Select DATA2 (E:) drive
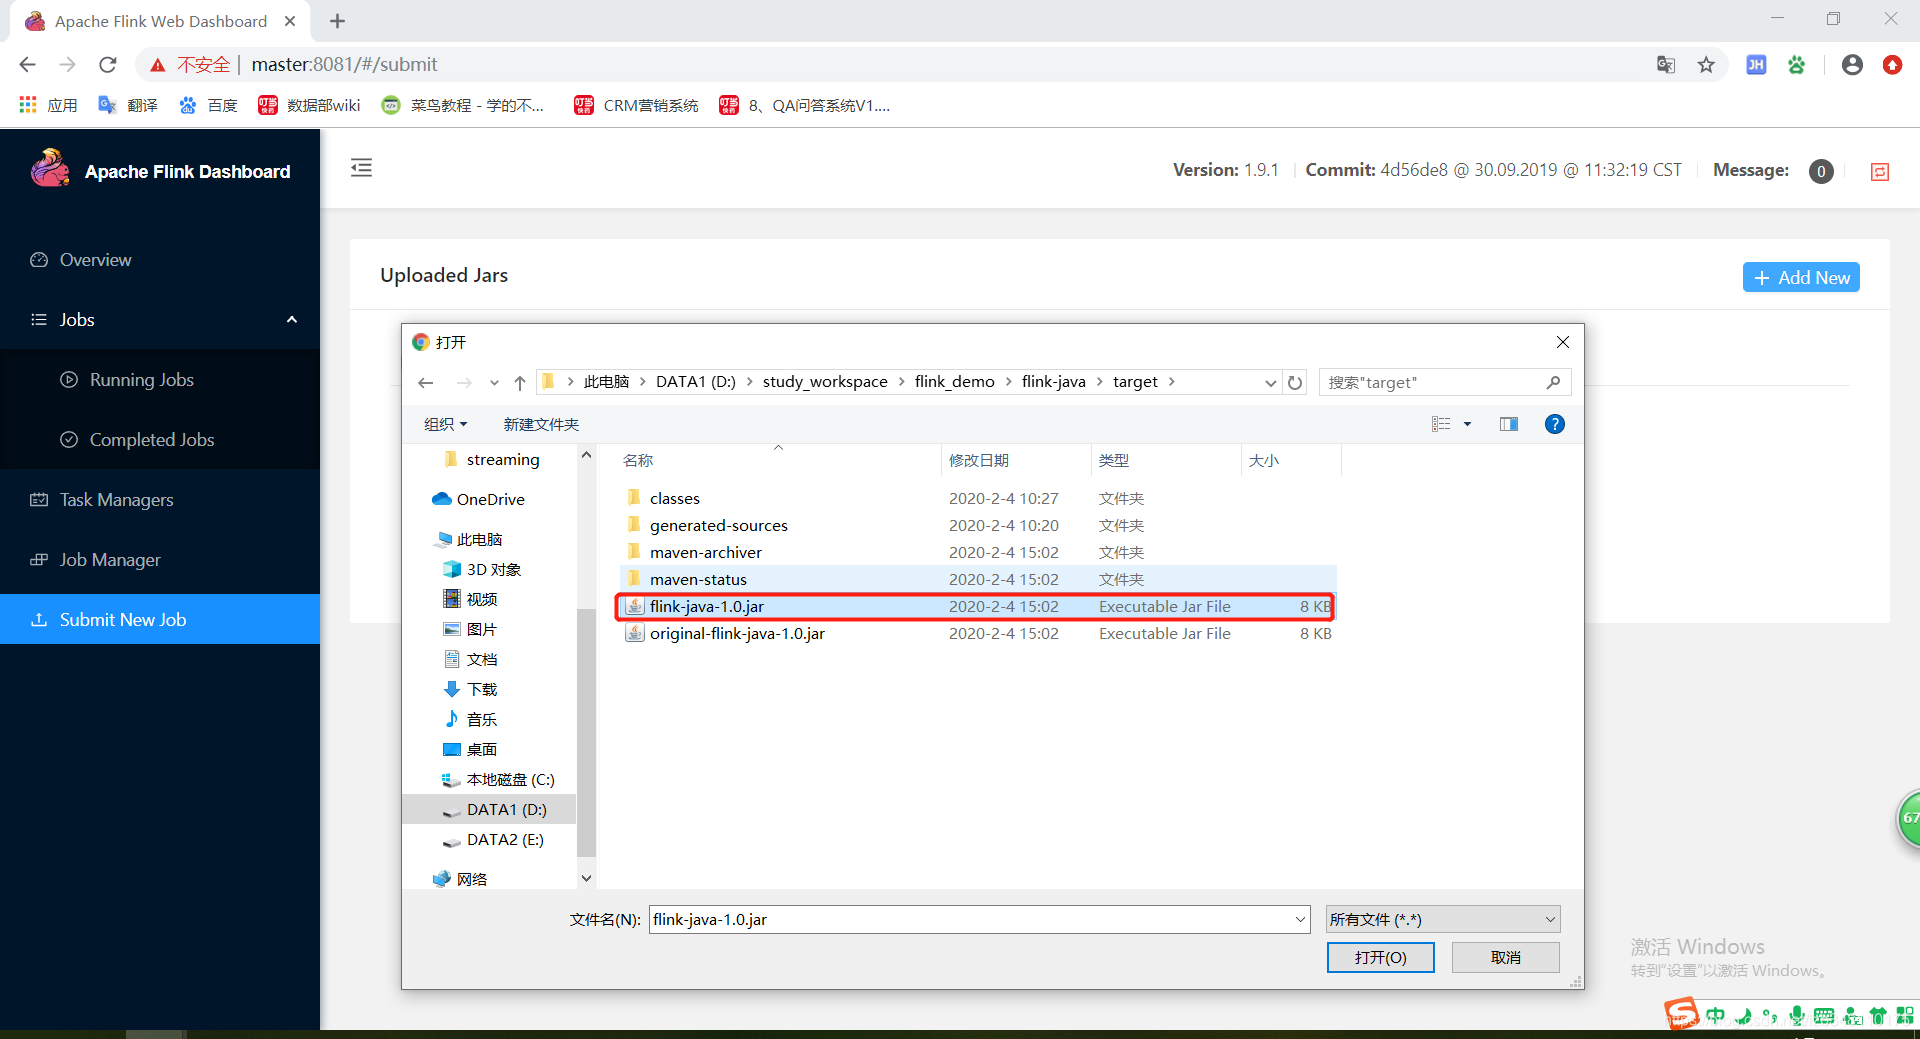Image resolution: width=1920 pixels, height=1039 pixels. (x=505, y=839)
